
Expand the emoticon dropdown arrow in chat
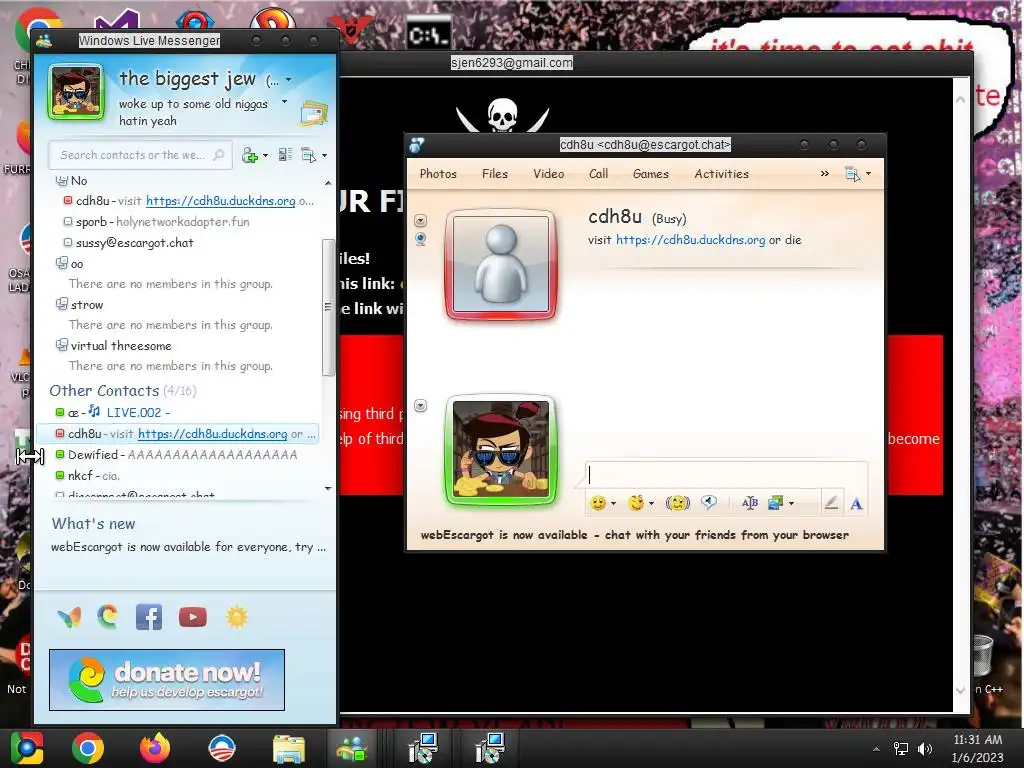point(613,504)
